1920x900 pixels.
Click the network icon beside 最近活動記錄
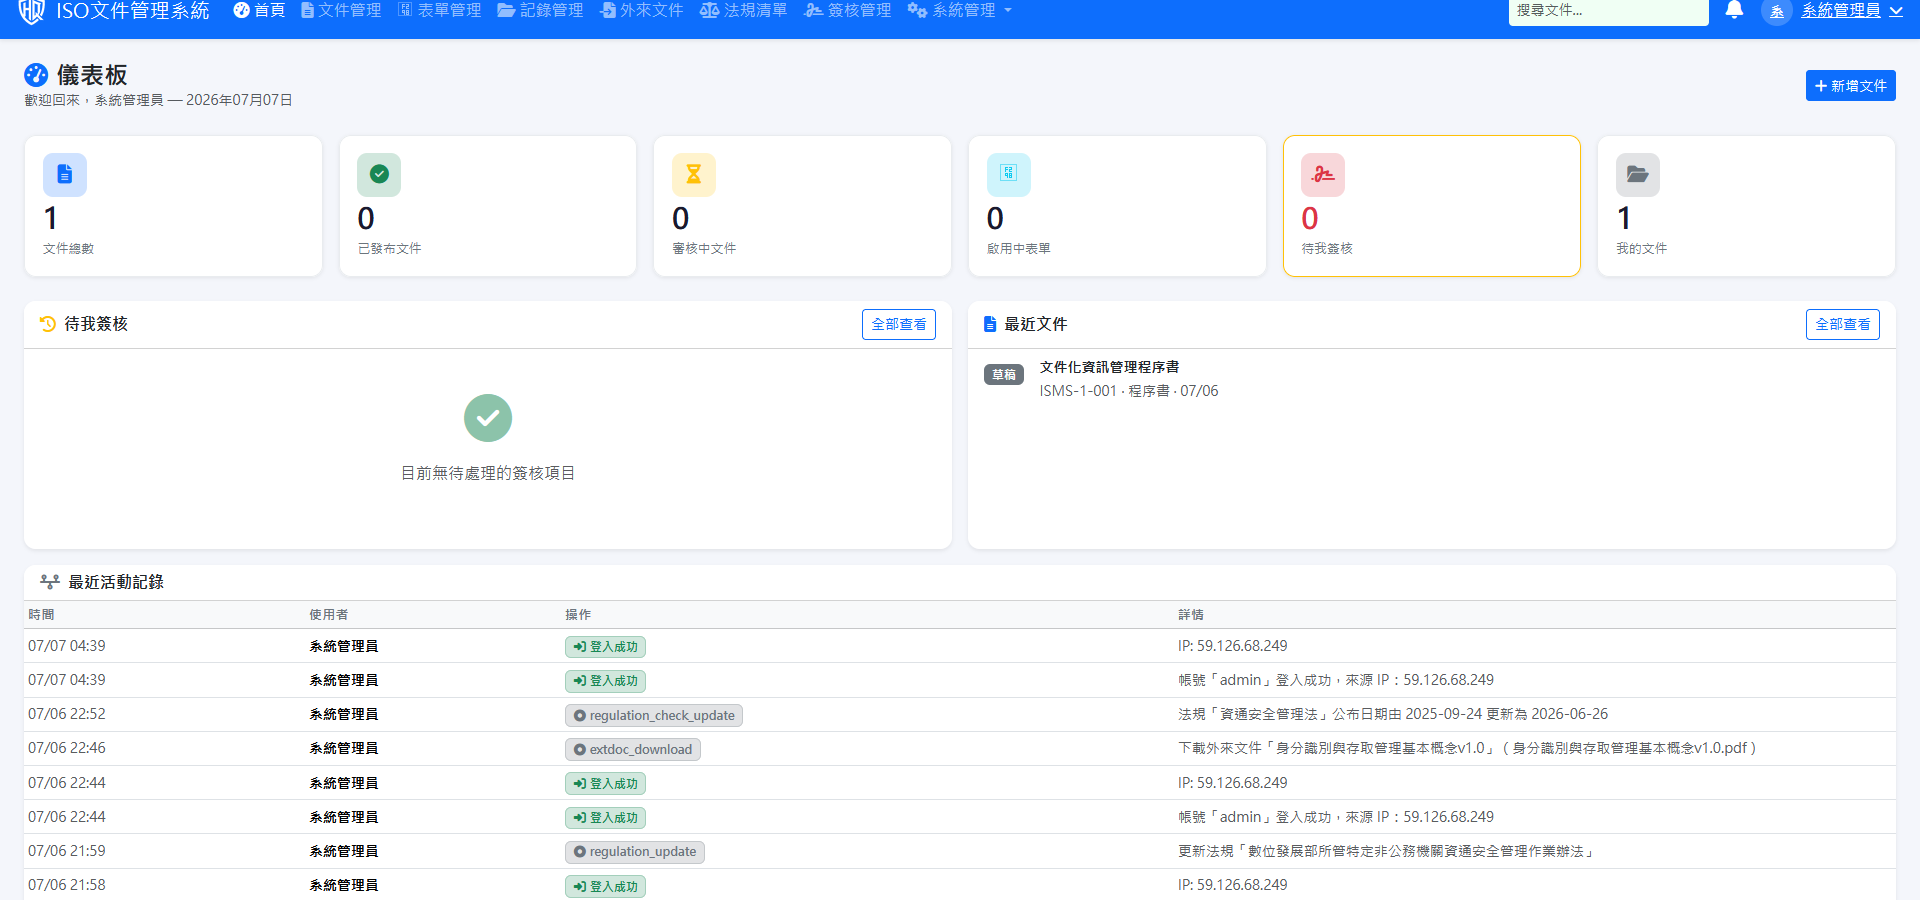[x=50, y=582]
